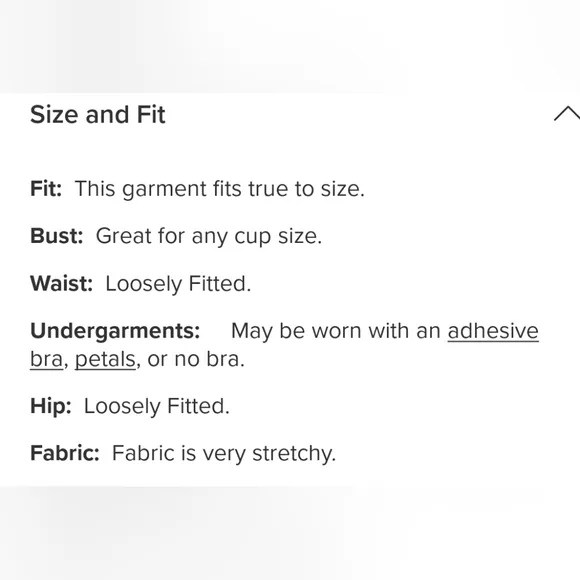Select the bold Undergarments: label

115,331
